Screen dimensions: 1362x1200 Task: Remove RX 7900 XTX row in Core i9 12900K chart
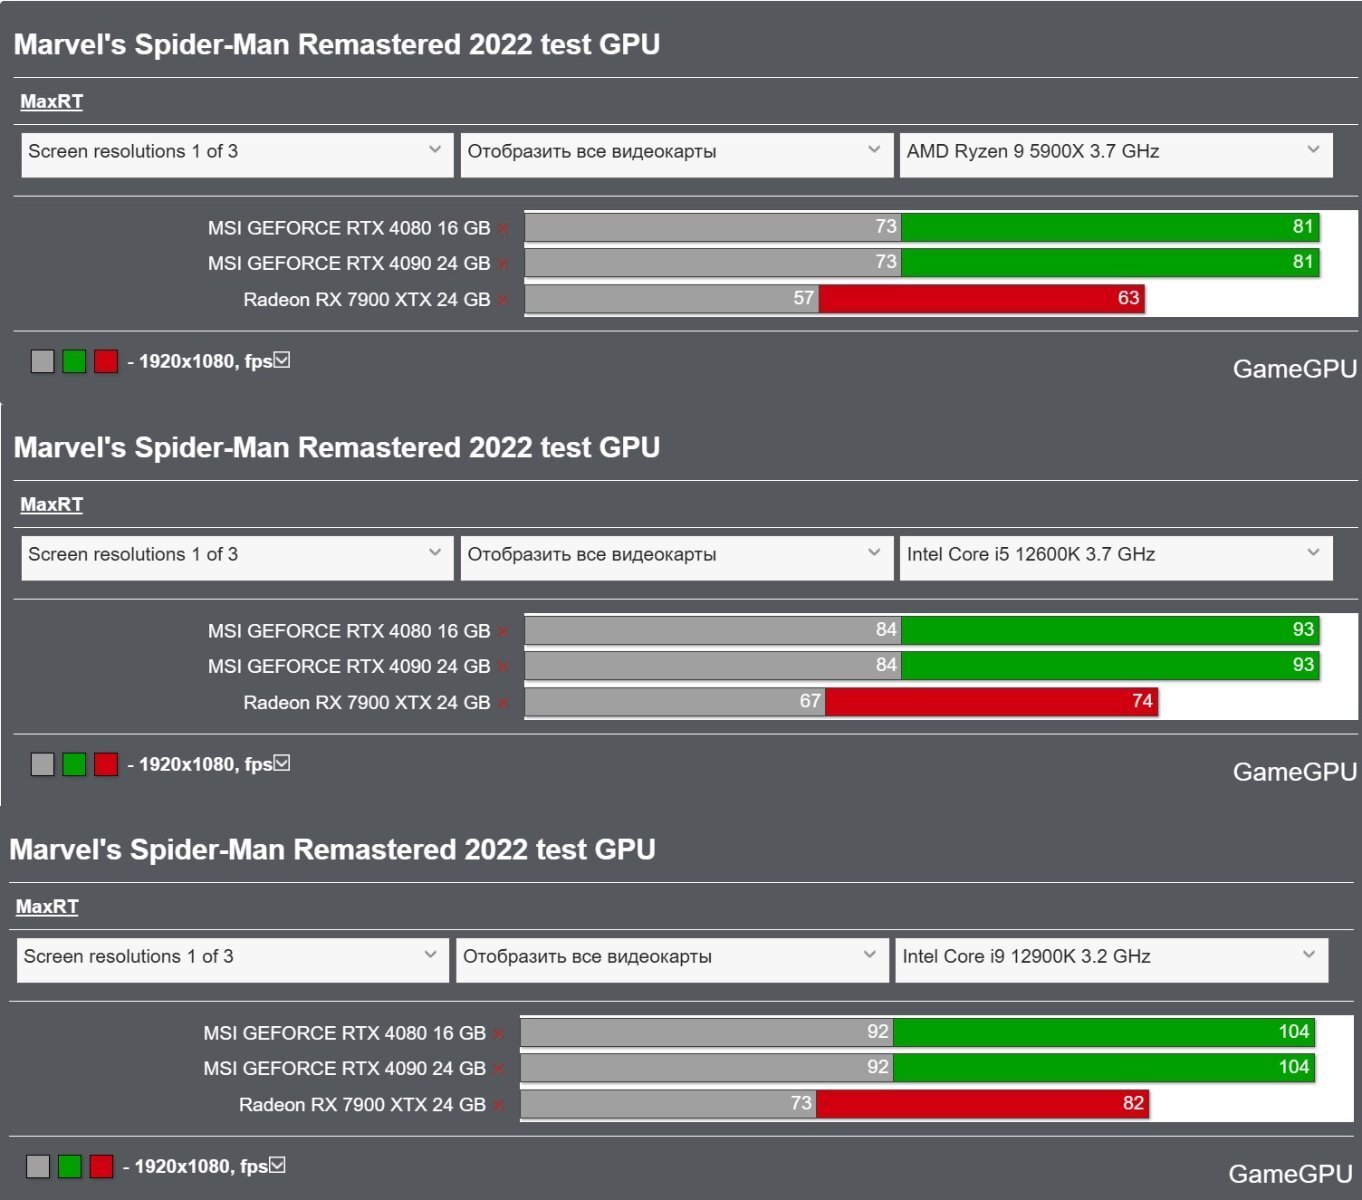pos(498,1105)
